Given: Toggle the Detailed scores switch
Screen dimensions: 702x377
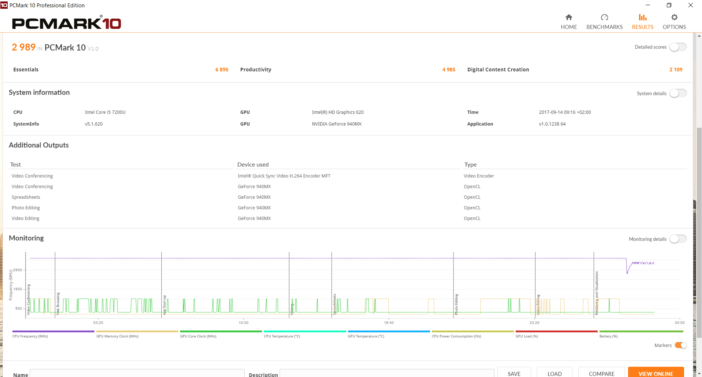Looking at the screenshot, I should pyautogui.click(x=678, y=47).
